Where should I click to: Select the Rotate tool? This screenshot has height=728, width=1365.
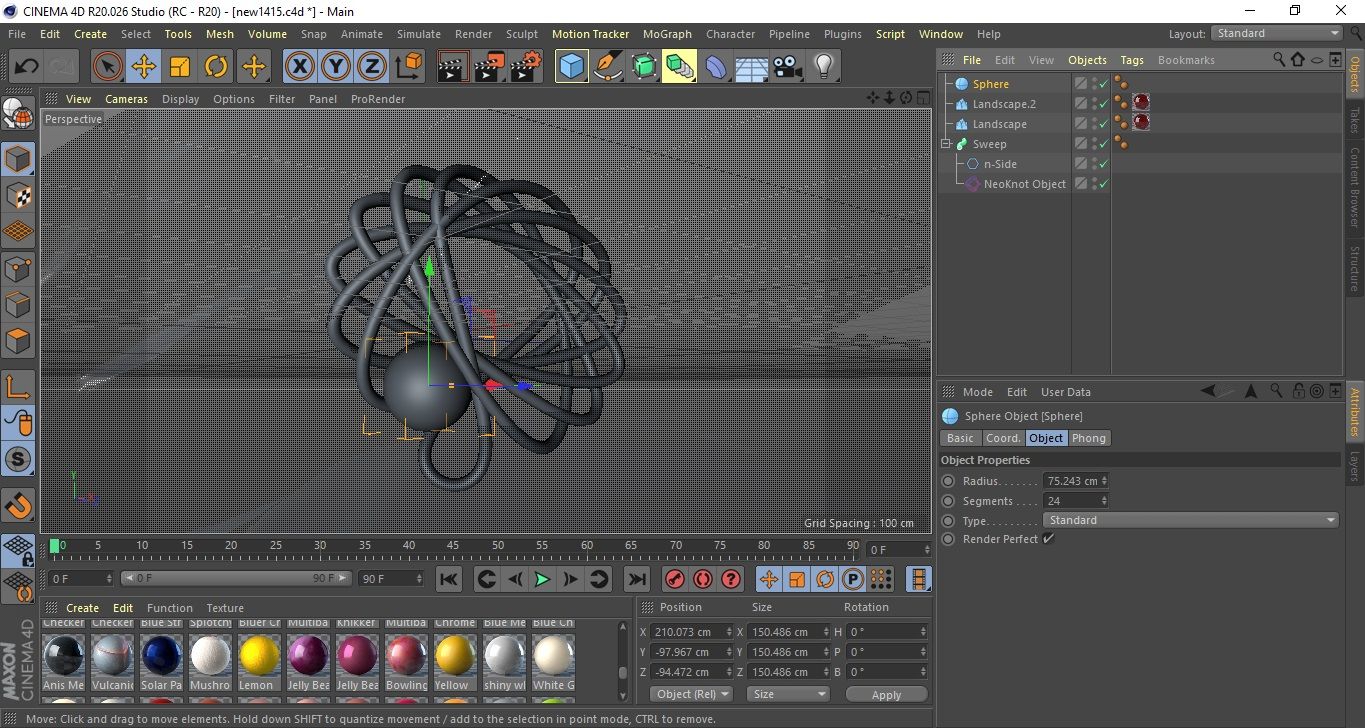[216, 67]
